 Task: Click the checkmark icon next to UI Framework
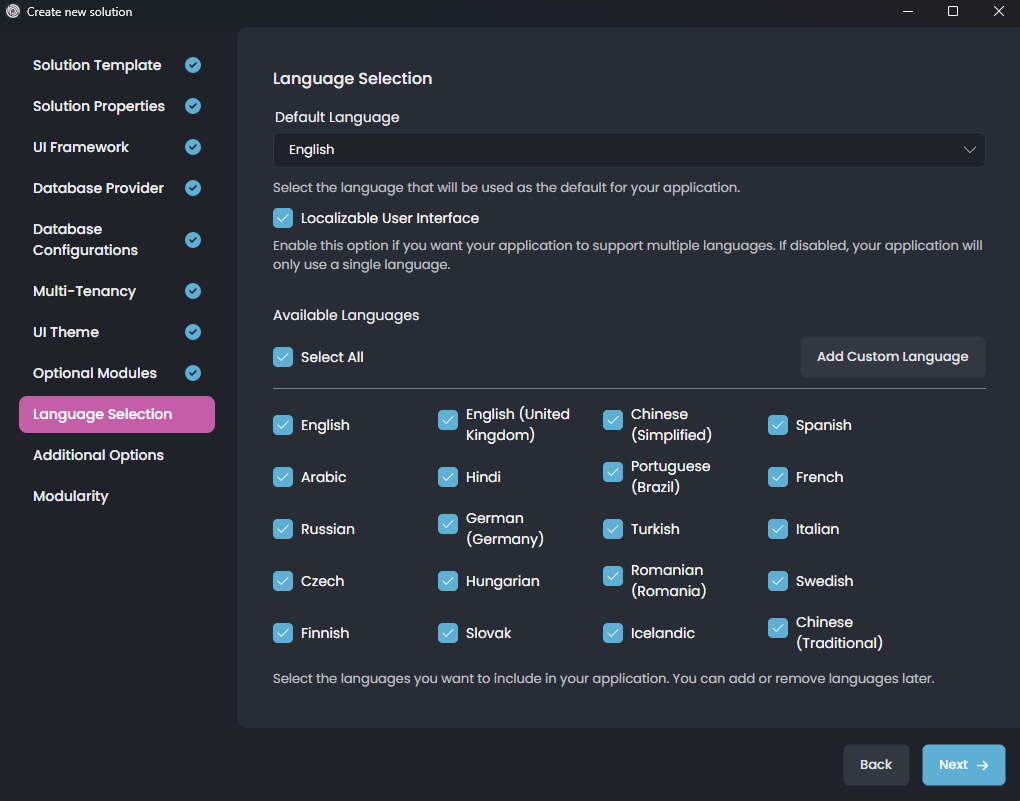tap(192, 147)
